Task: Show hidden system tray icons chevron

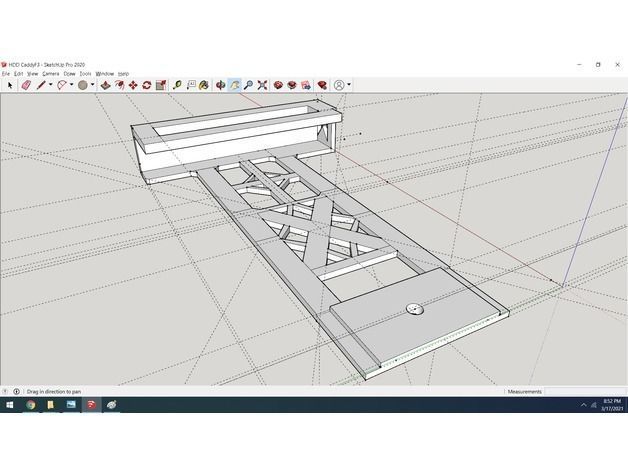Action: point(583,405)
